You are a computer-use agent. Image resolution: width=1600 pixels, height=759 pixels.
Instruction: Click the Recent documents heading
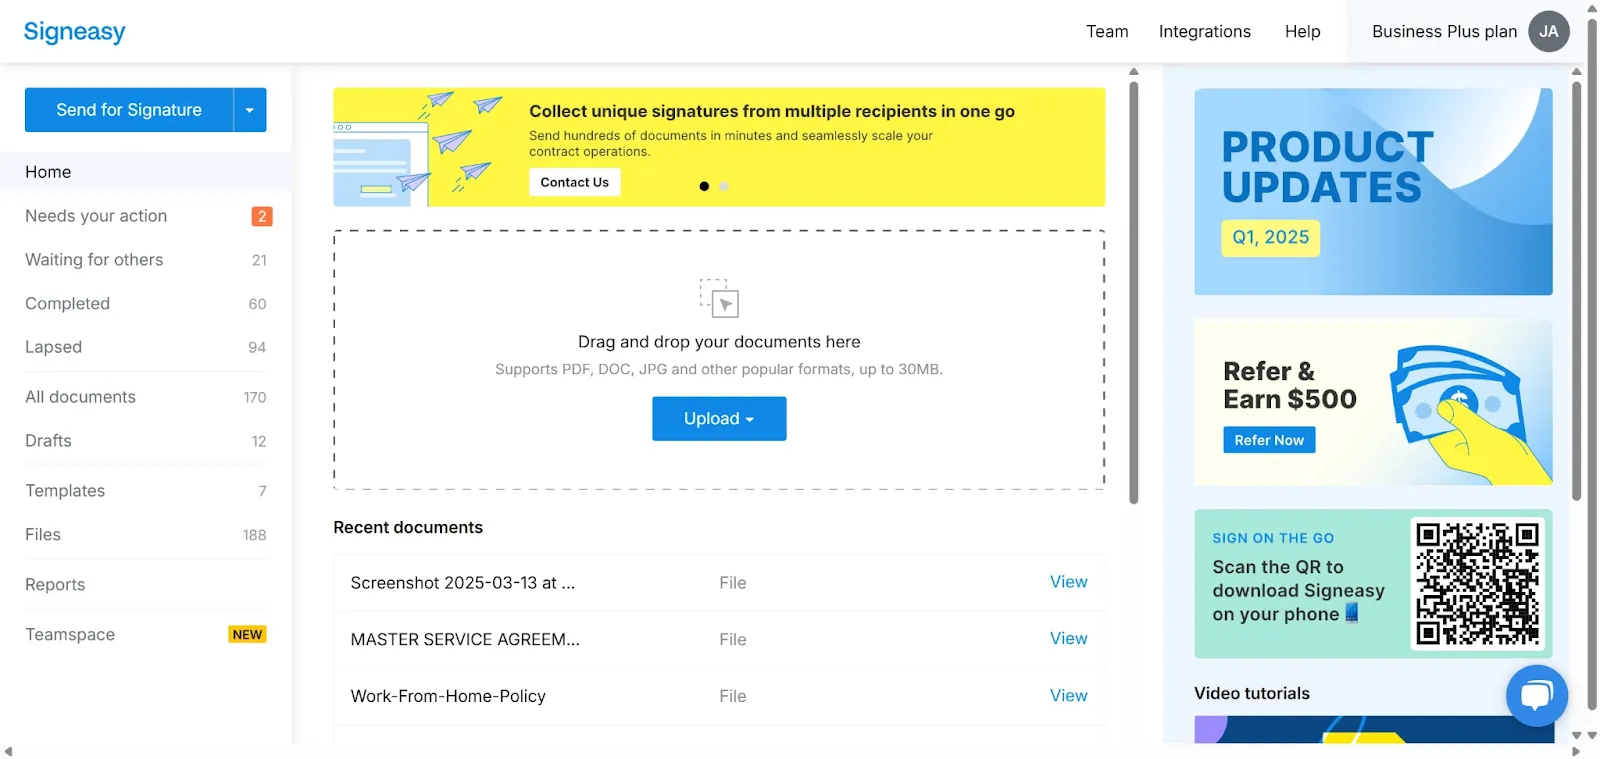coord(408,527)
